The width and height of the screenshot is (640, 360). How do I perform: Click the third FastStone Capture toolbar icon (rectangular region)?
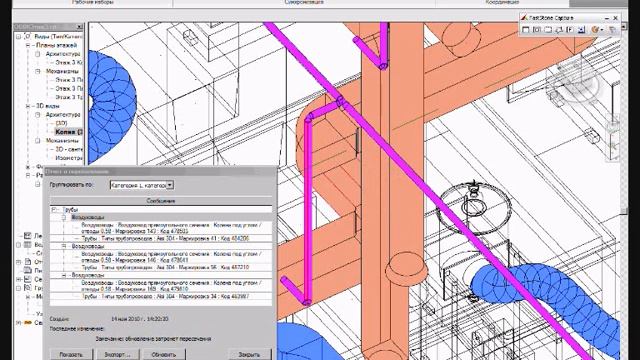point(548,30)
